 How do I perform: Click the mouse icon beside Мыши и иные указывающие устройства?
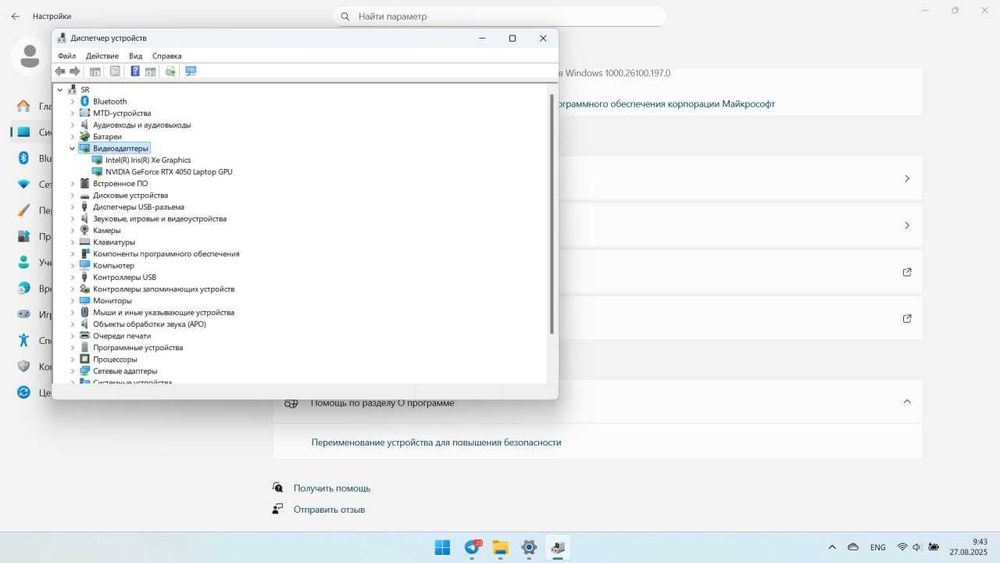click(84, 312)
